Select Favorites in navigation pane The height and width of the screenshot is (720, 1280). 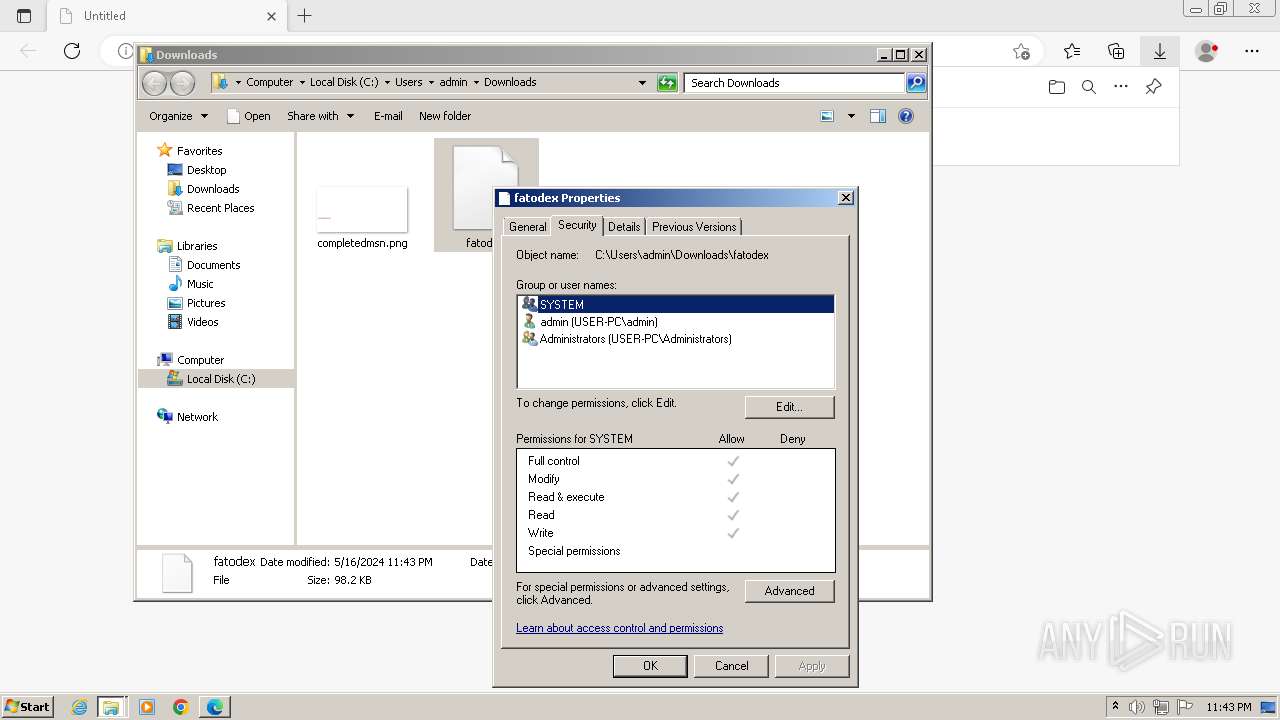[199, 151]
